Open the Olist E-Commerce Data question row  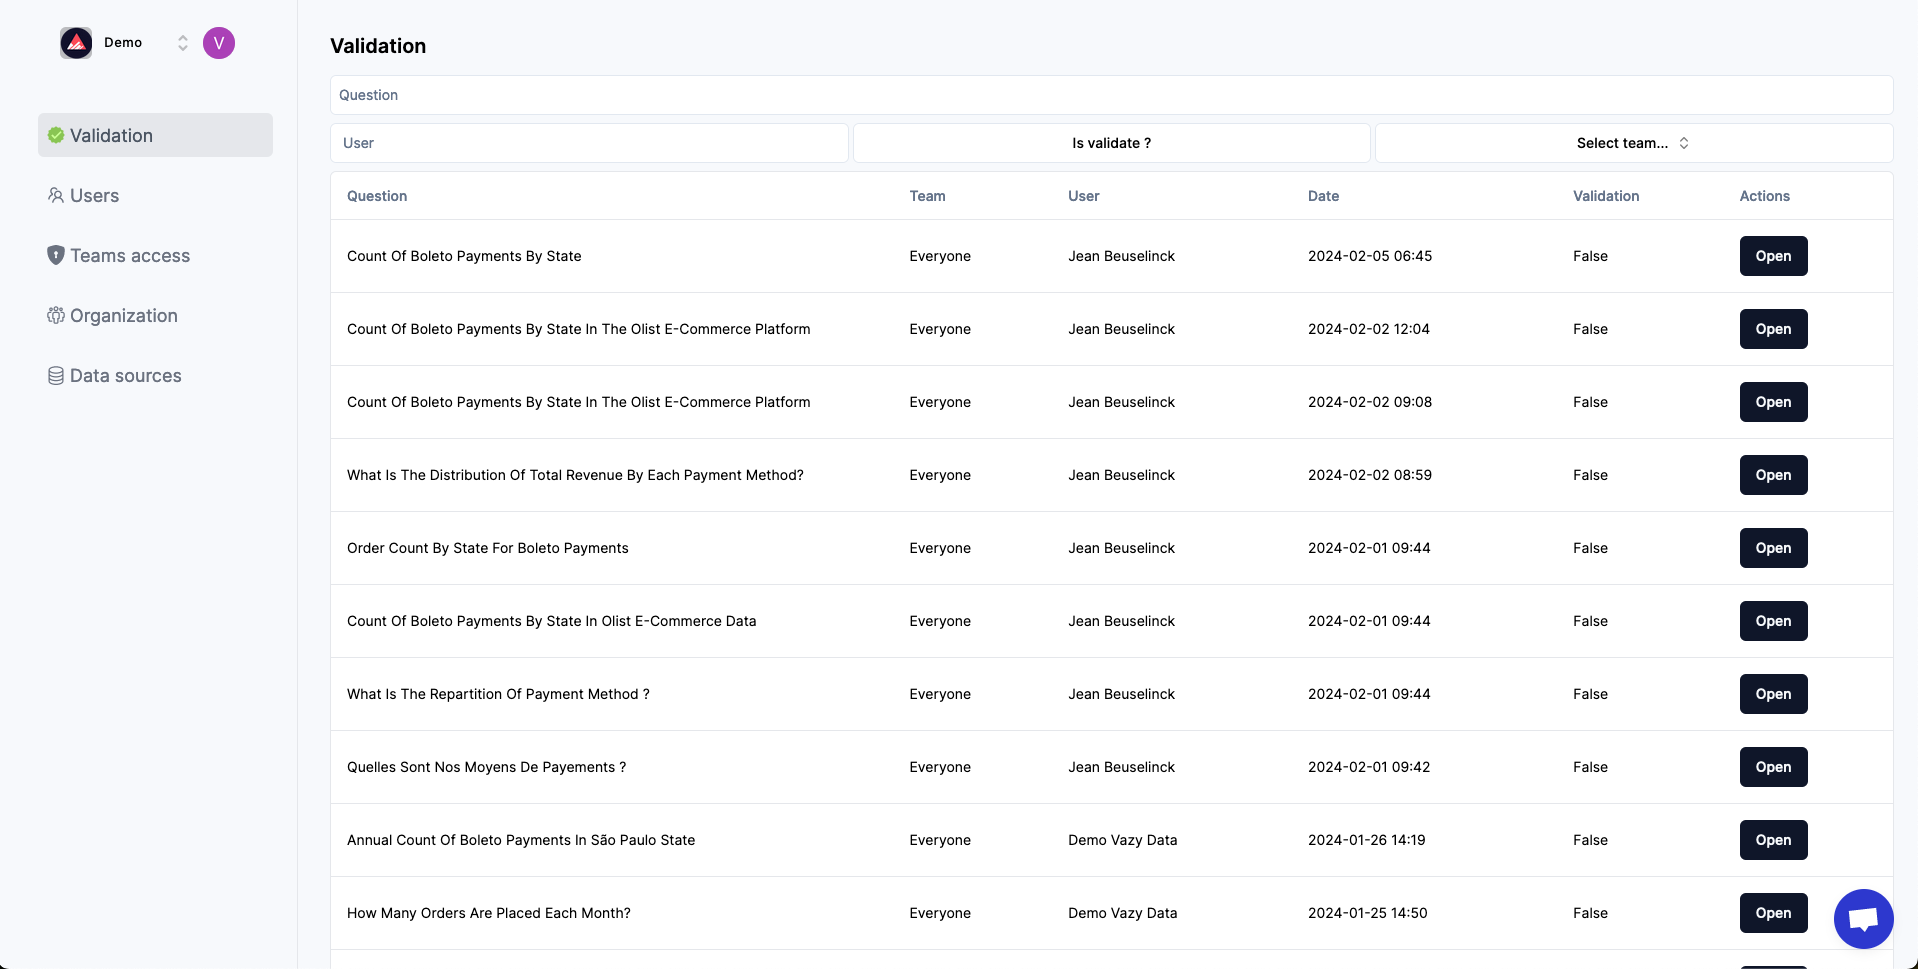coord(1773,621)
